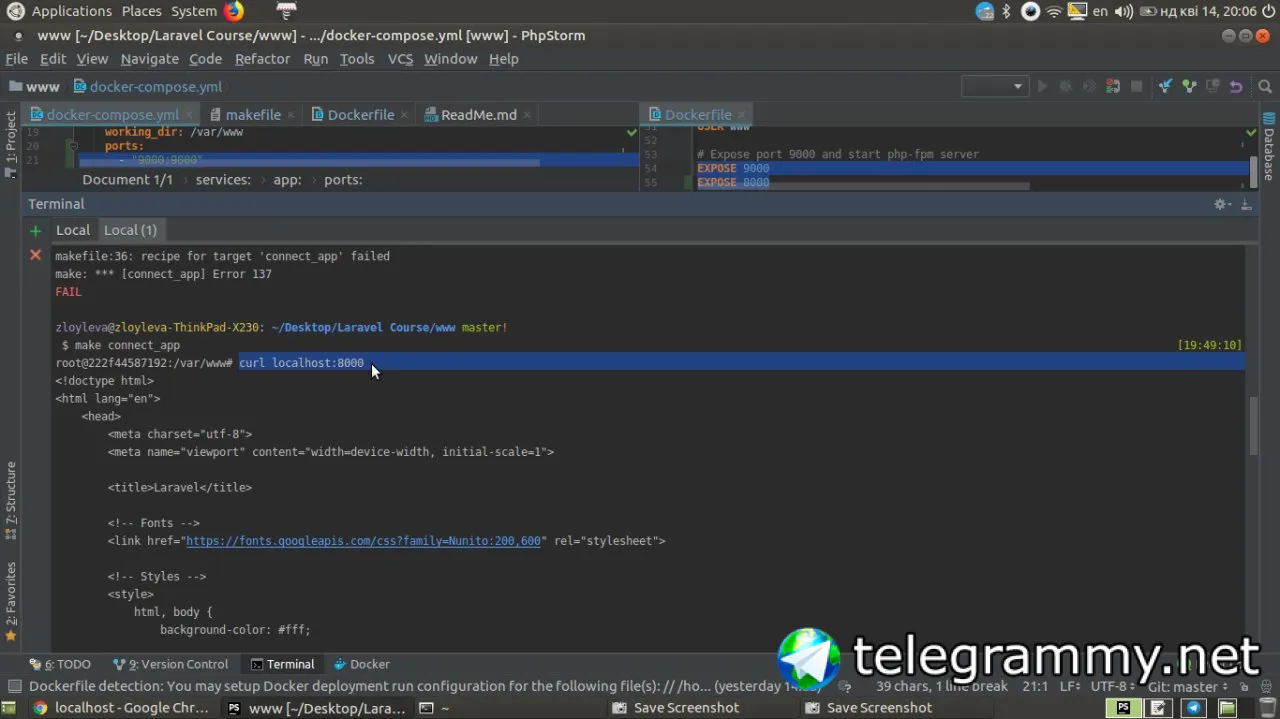Click the purple Revert arrow icon
The width and height of the screenshot is (1280, 719).
[x=1236, y=87]
